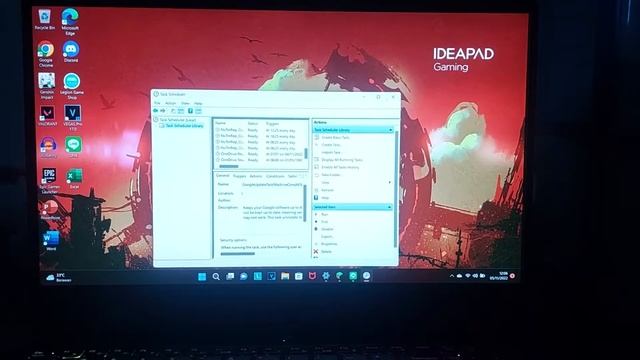Open the Windows Start menu

[202, 277]
